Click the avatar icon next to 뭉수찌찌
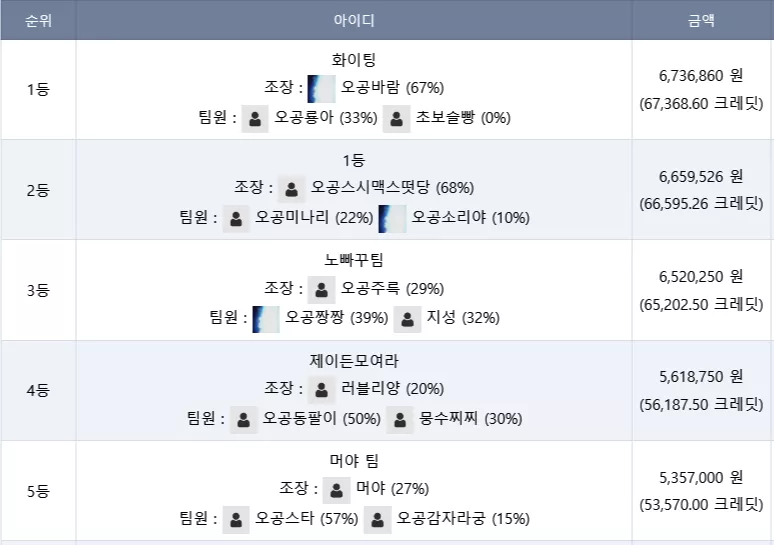 point(400,420)
